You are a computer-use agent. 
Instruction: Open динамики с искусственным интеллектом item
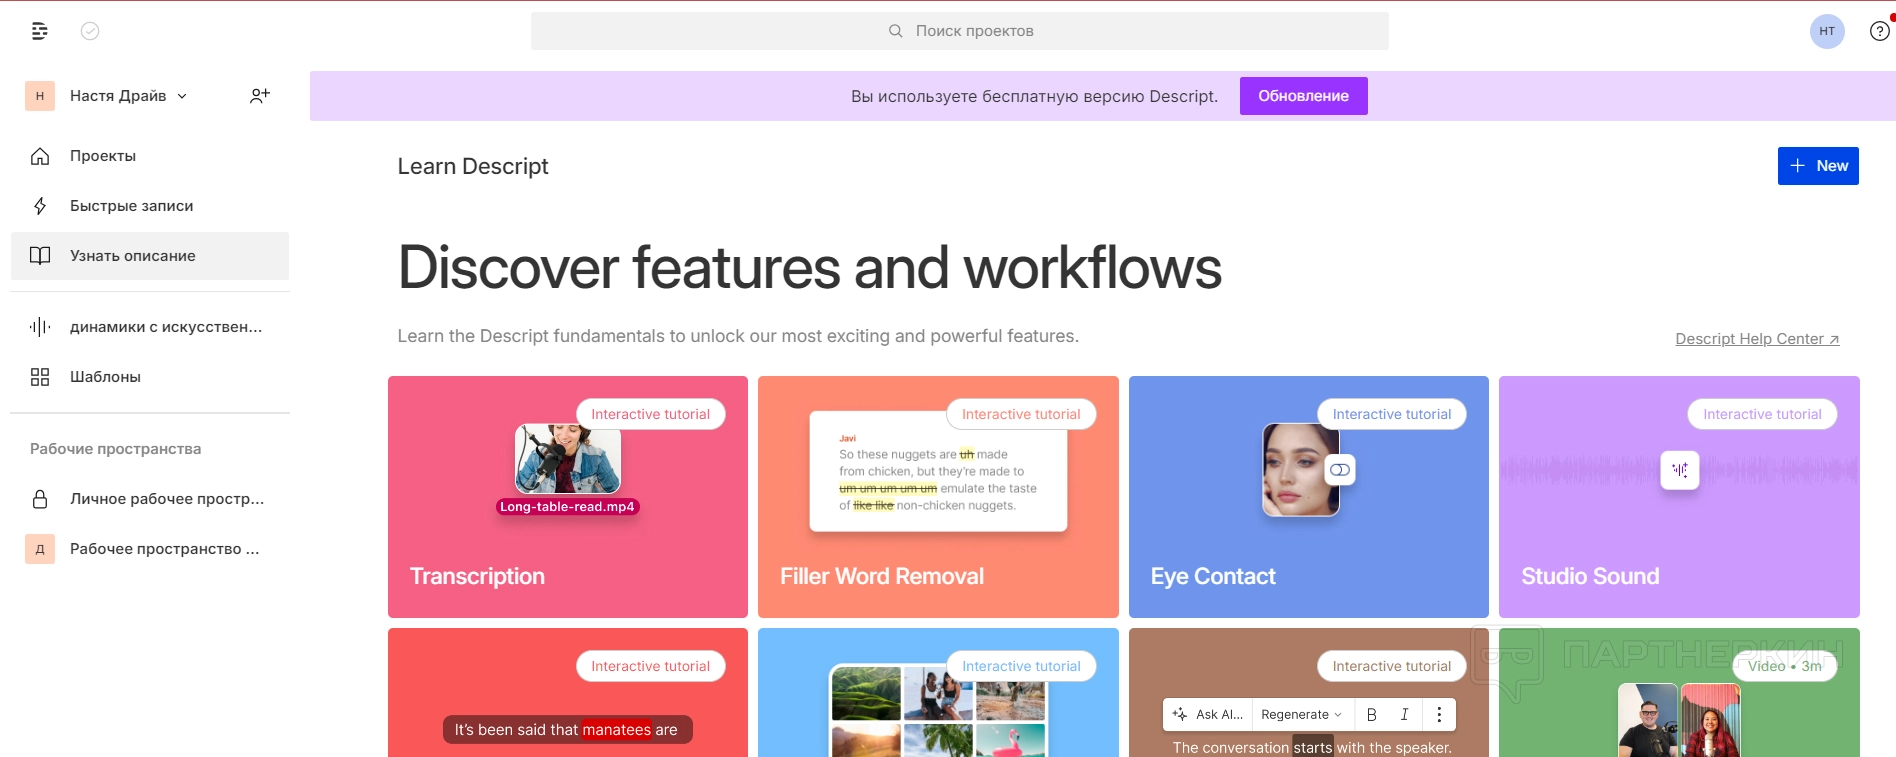(150, 327)
